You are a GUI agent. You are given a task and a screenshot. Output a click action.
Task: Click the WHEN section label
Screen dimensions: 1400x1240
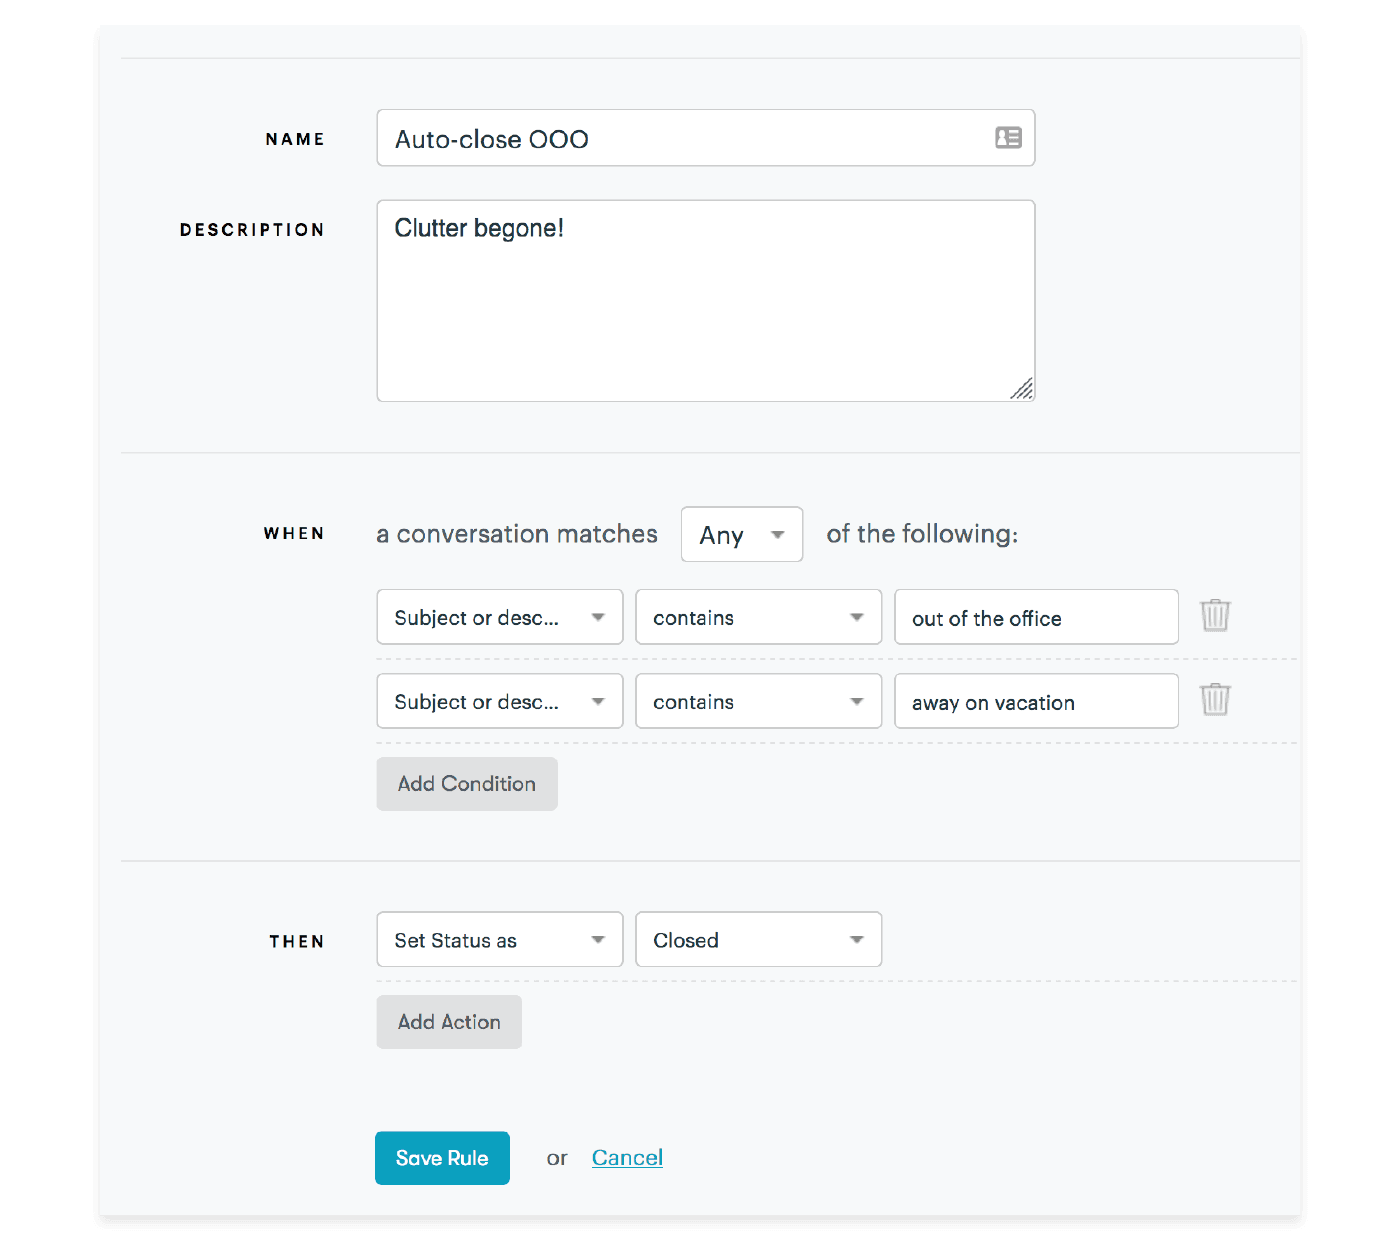point(294,534)
